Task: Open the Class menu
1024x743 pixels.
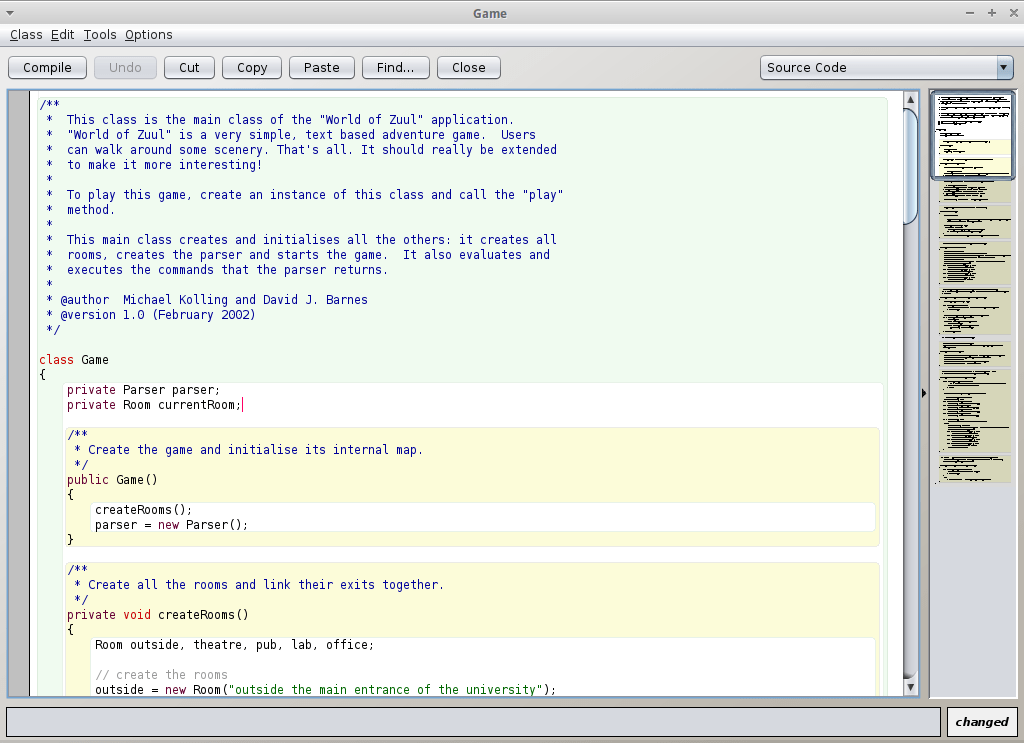Action: (26, 34)
